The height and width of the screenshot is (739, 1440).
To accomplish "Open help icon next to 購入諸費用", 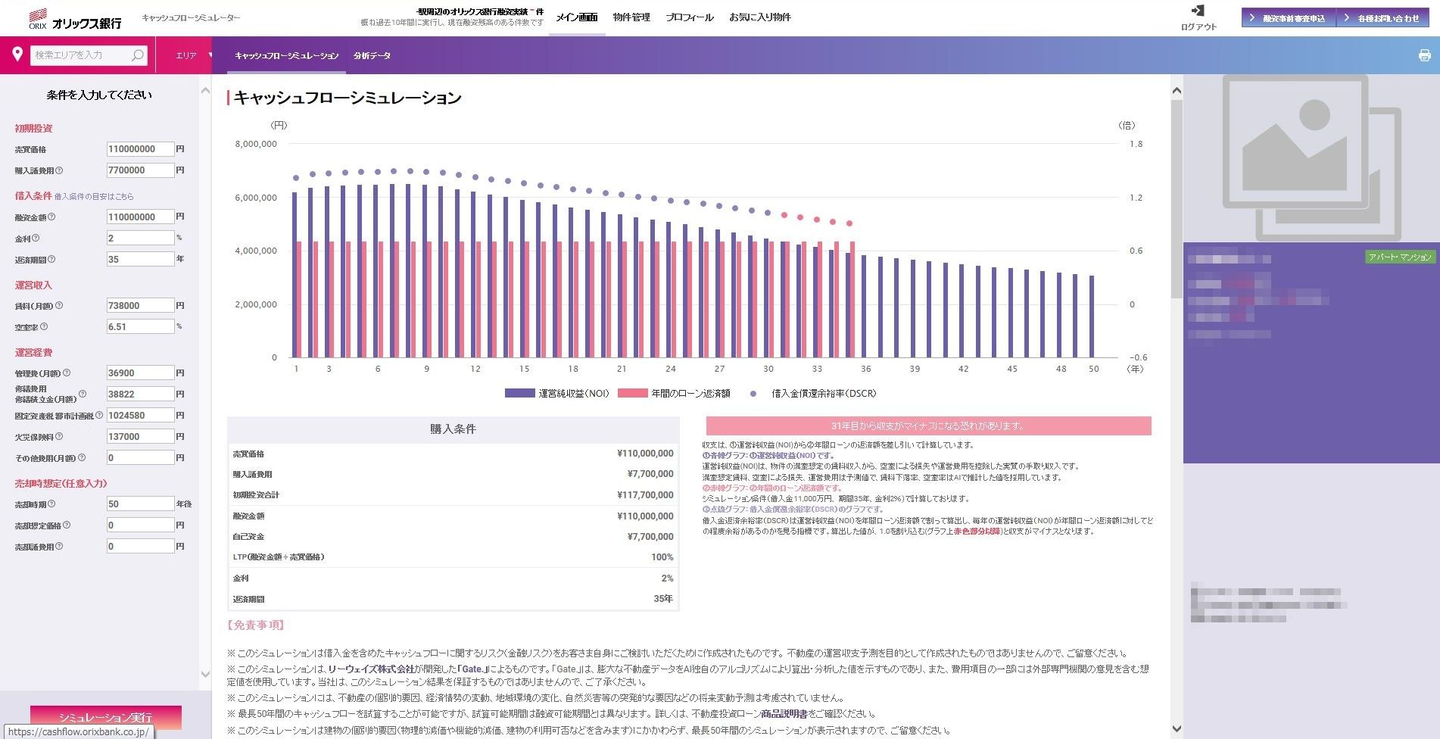I will click(x=59, y=171).
